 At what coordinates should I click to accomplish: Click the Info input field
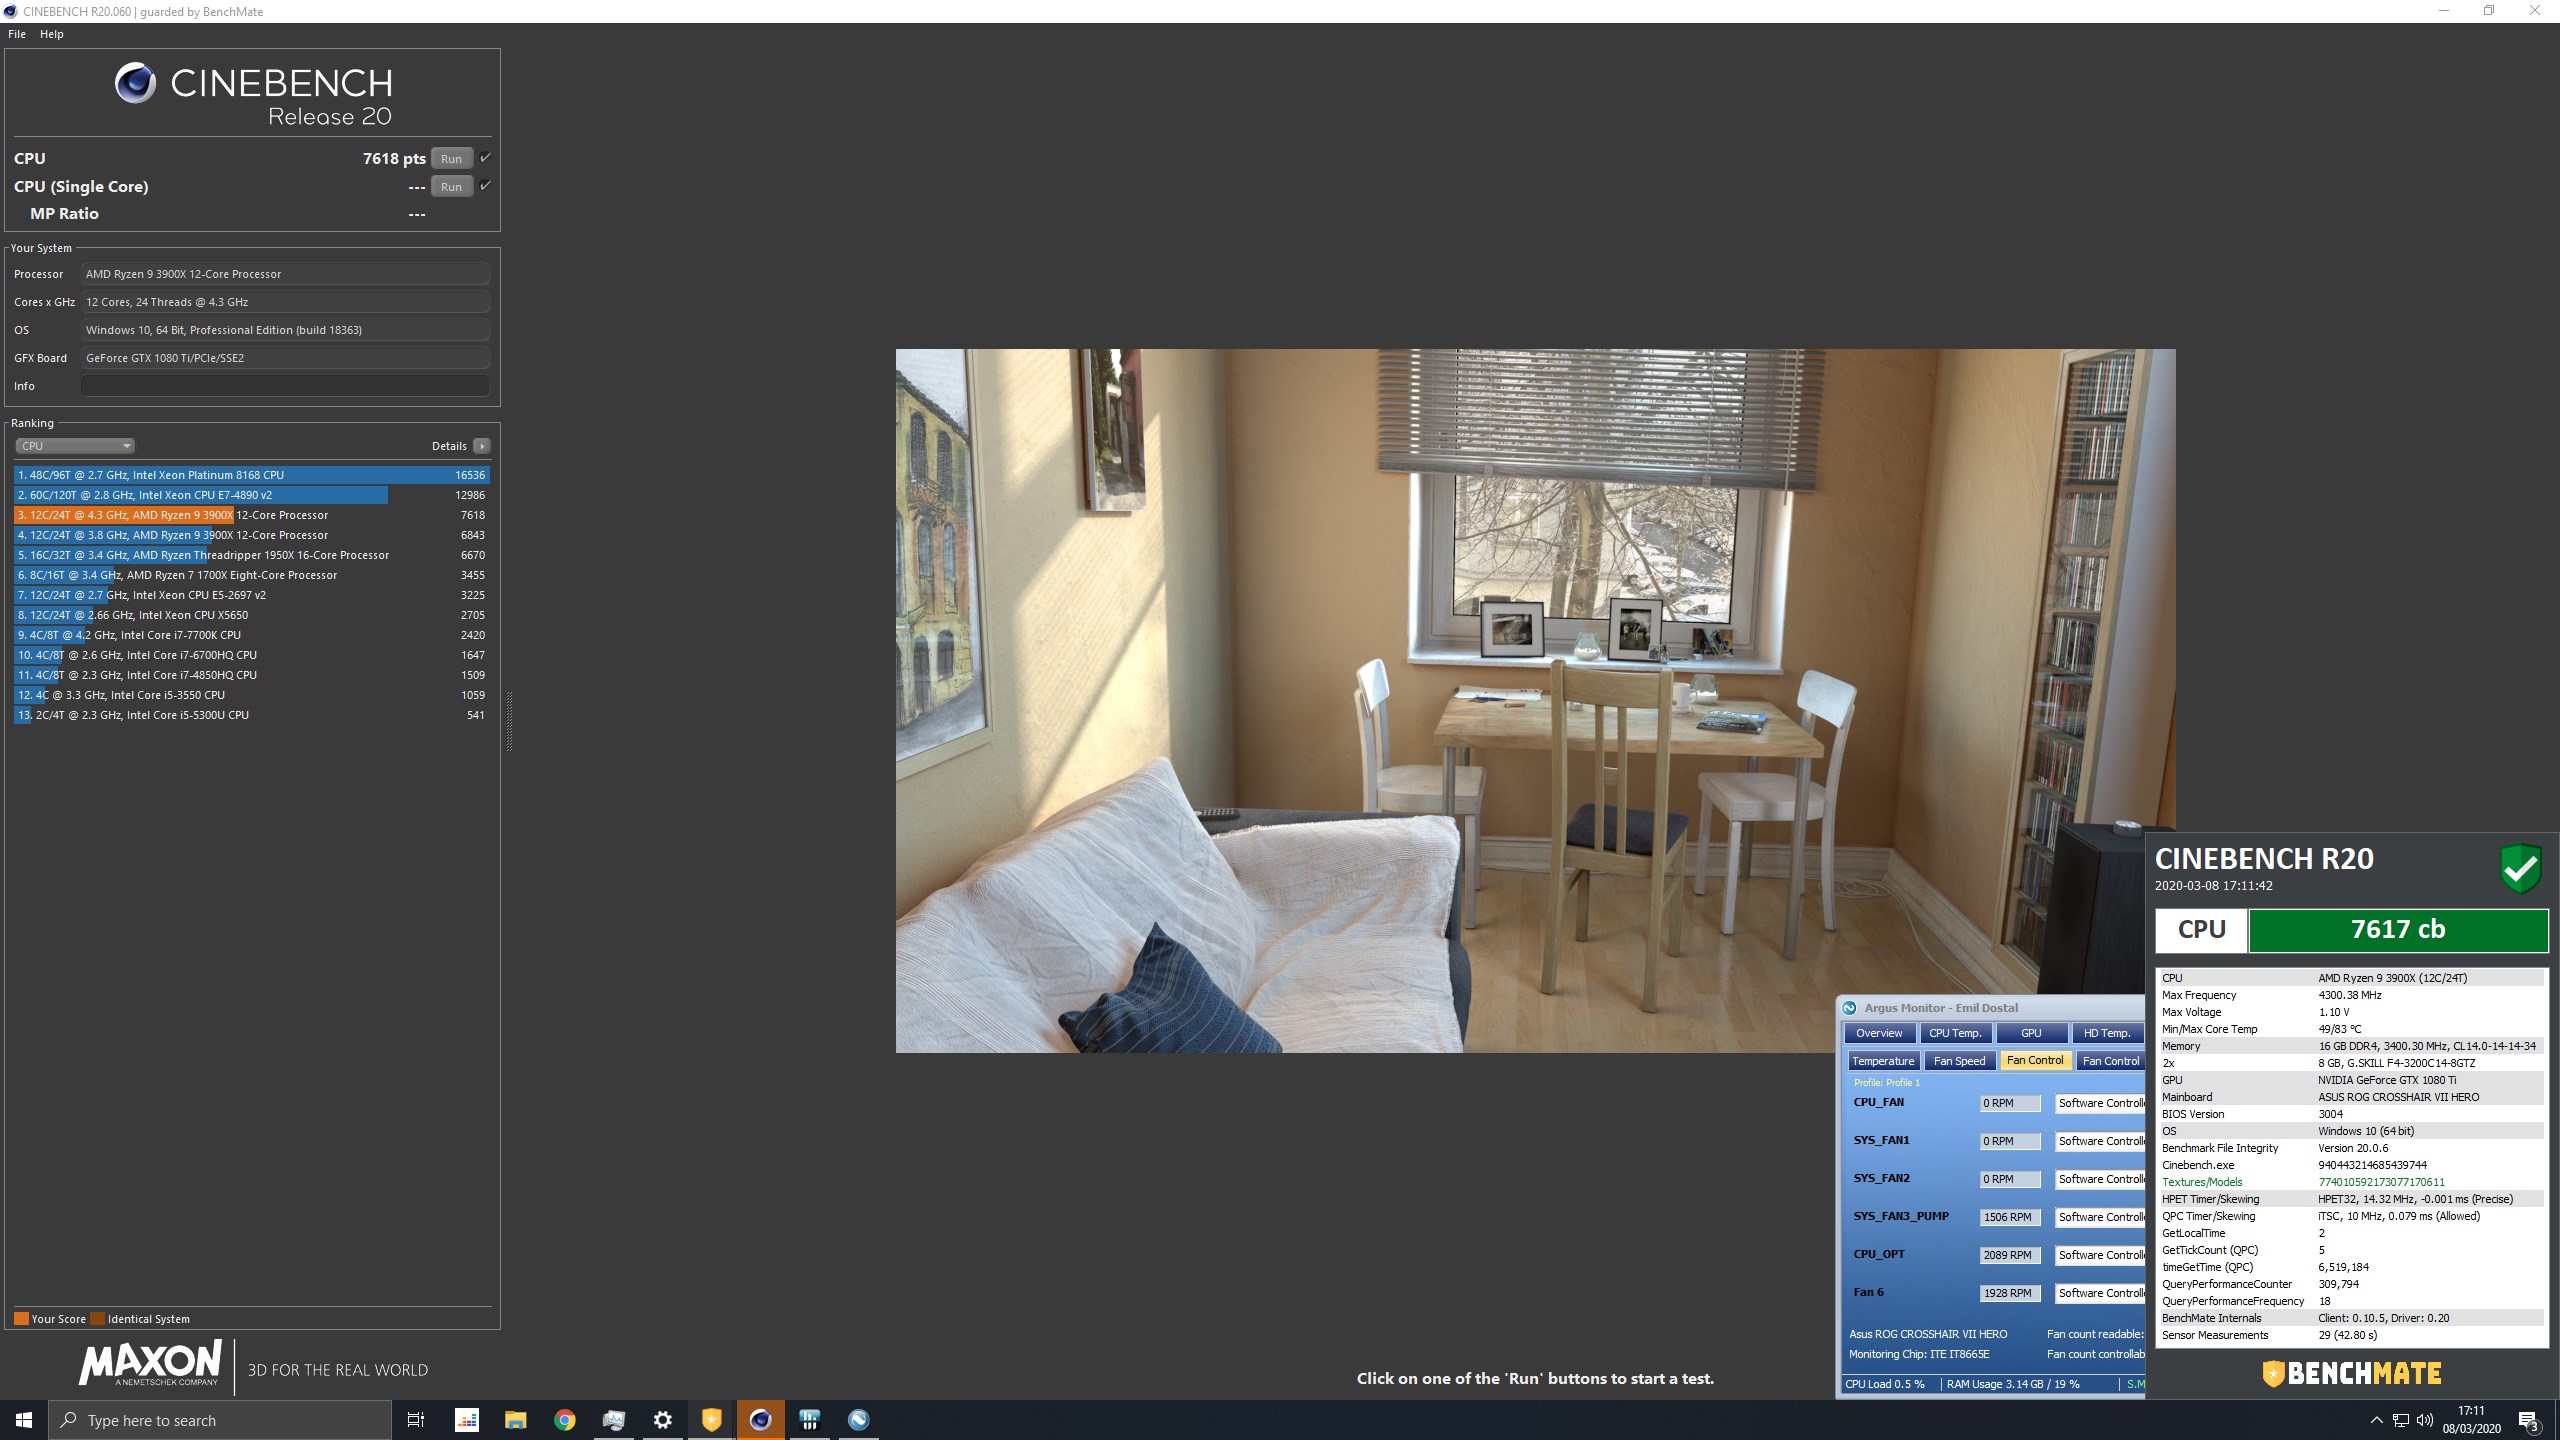285,386
